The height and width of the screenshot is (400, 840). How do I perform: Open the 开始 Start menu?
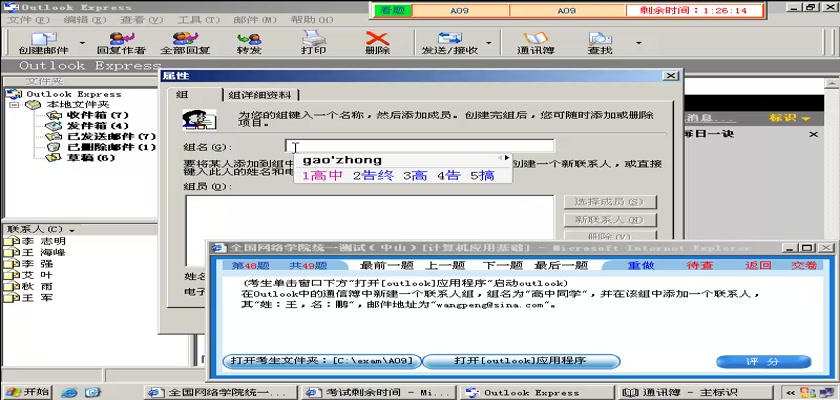coord(27,391)
